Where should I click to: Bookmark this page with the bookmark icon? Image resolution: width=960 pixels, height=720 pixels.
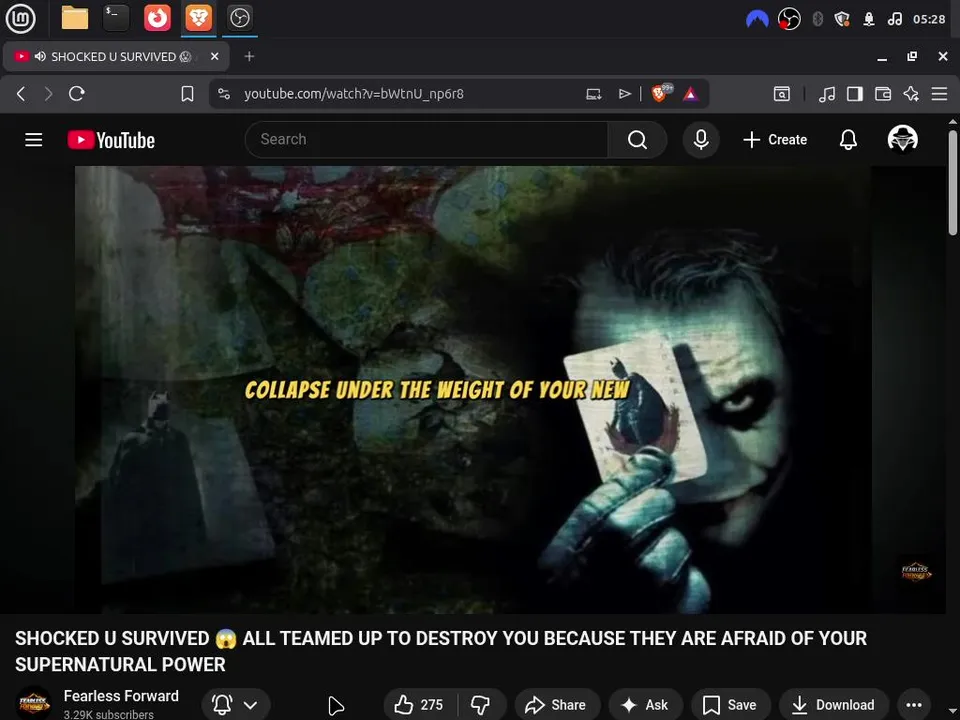point(187,94)
